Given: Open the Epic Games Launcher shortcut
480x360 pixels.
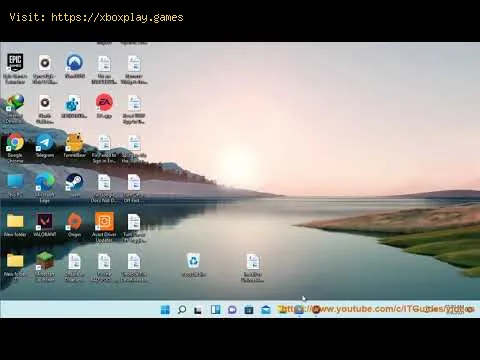Looking at the screenshot, I should pos(15,62).
